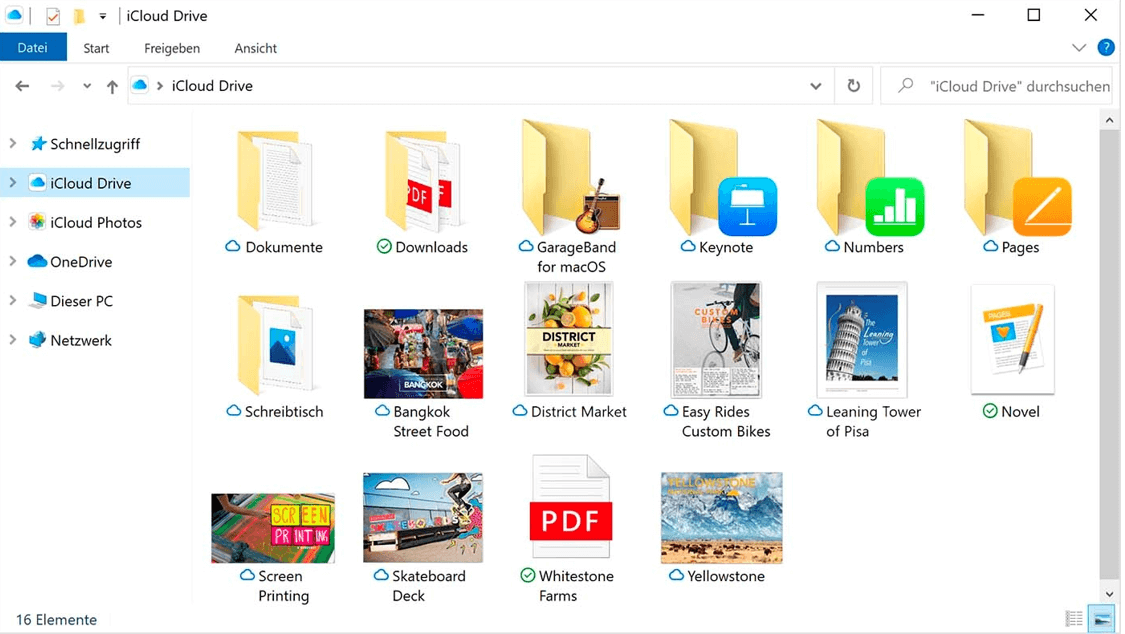Image resolution: width=1125 pixels, height=634 pixels.
Task: Open the Keynote folder
Action: [718, 180]
